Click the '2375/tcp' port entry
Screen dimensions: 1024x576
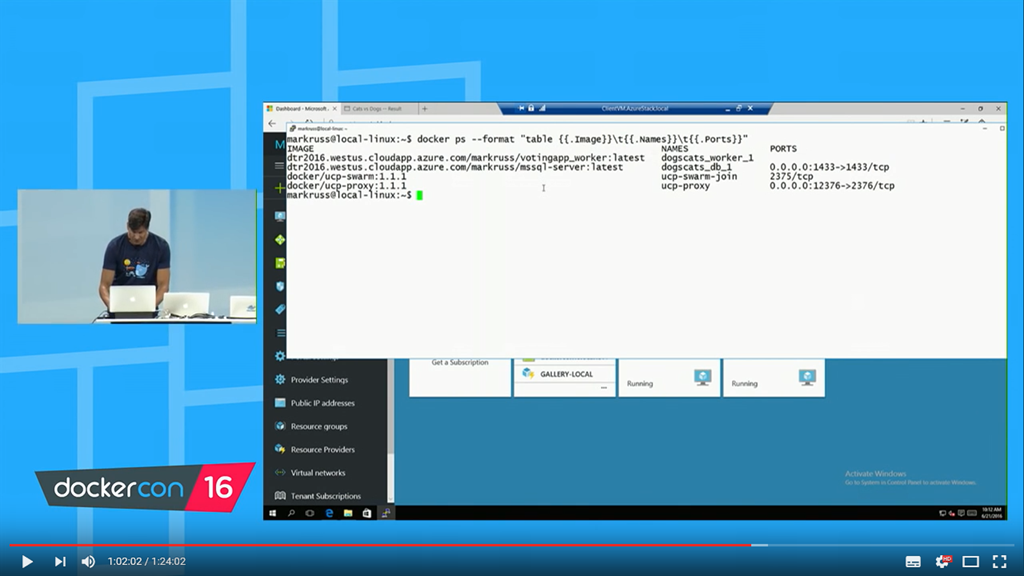[792, 176]
